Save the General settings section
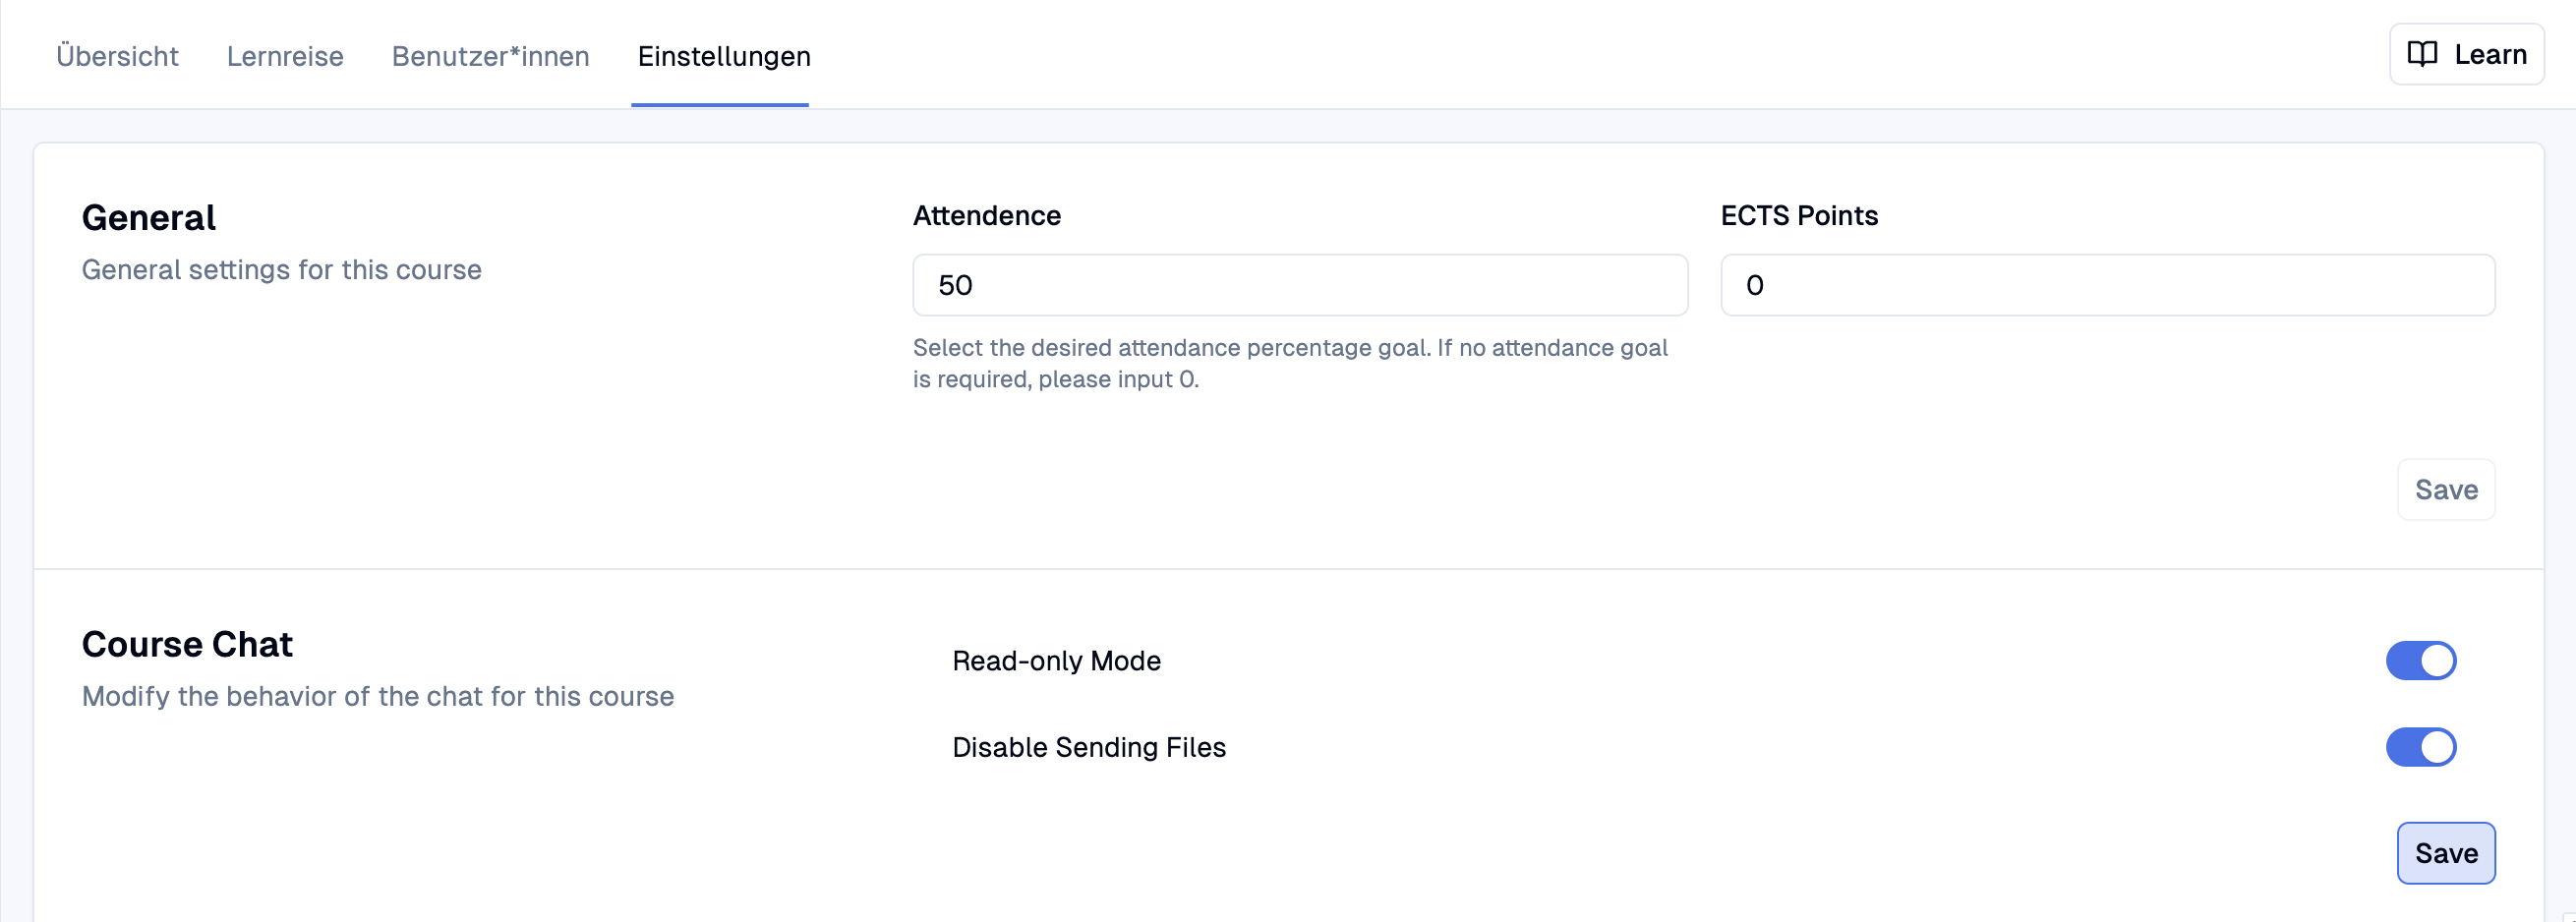This screenshot has width=2576, height=922. pyautogui.click(x=2446, y=489)
